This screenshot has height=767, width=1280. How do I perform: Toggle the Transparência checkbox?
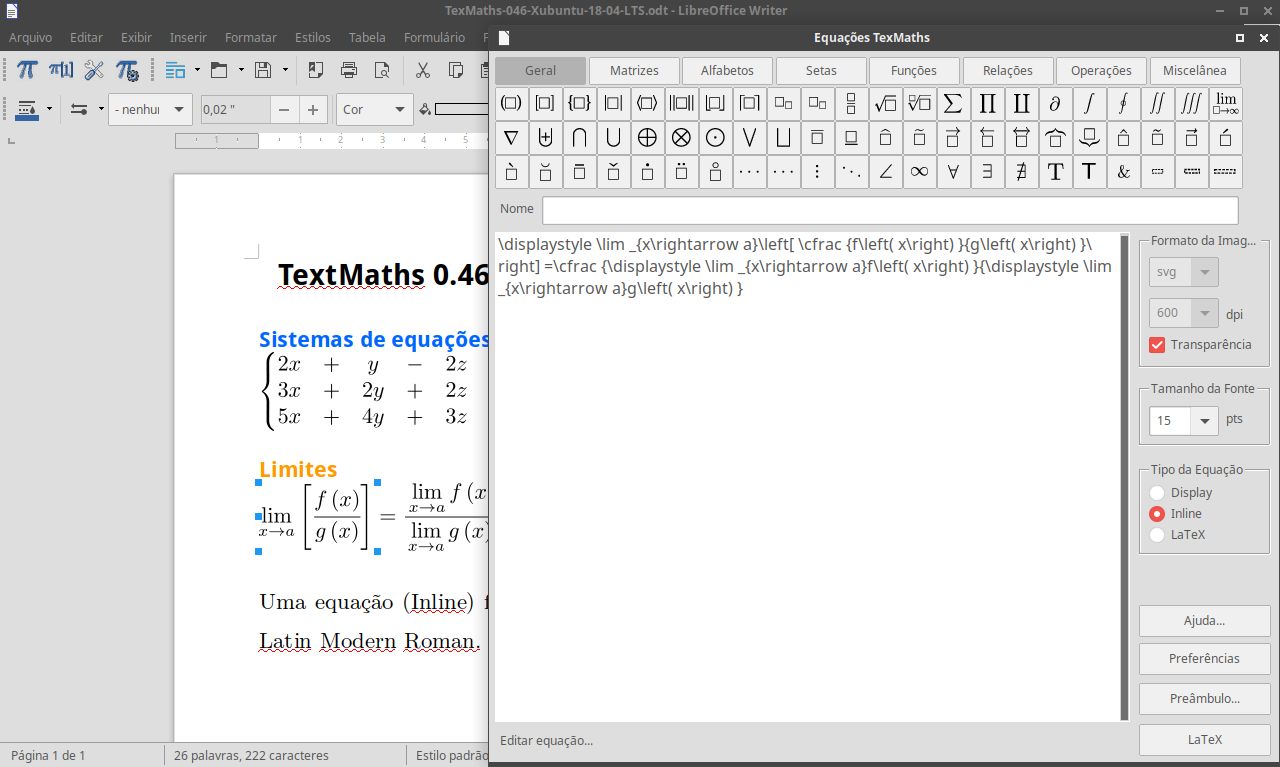1157,344
